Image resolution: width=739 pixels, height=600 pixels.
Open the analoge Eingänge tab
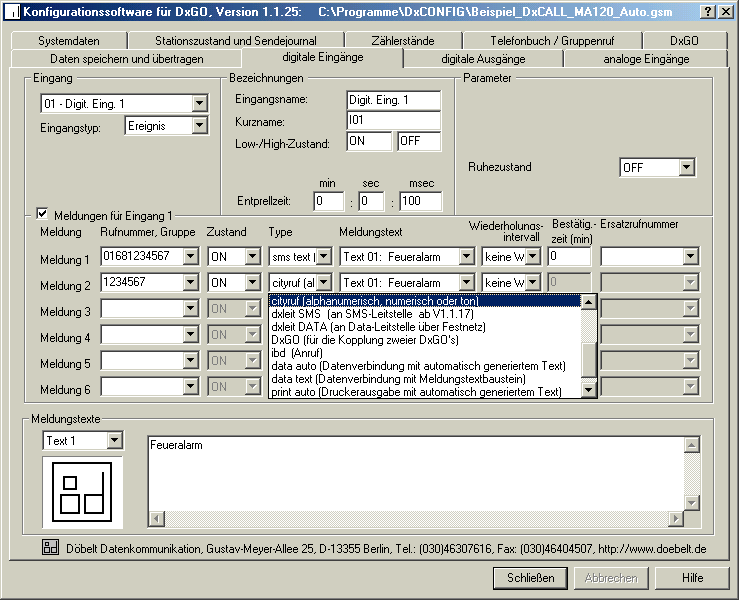[x=646, y=59]
